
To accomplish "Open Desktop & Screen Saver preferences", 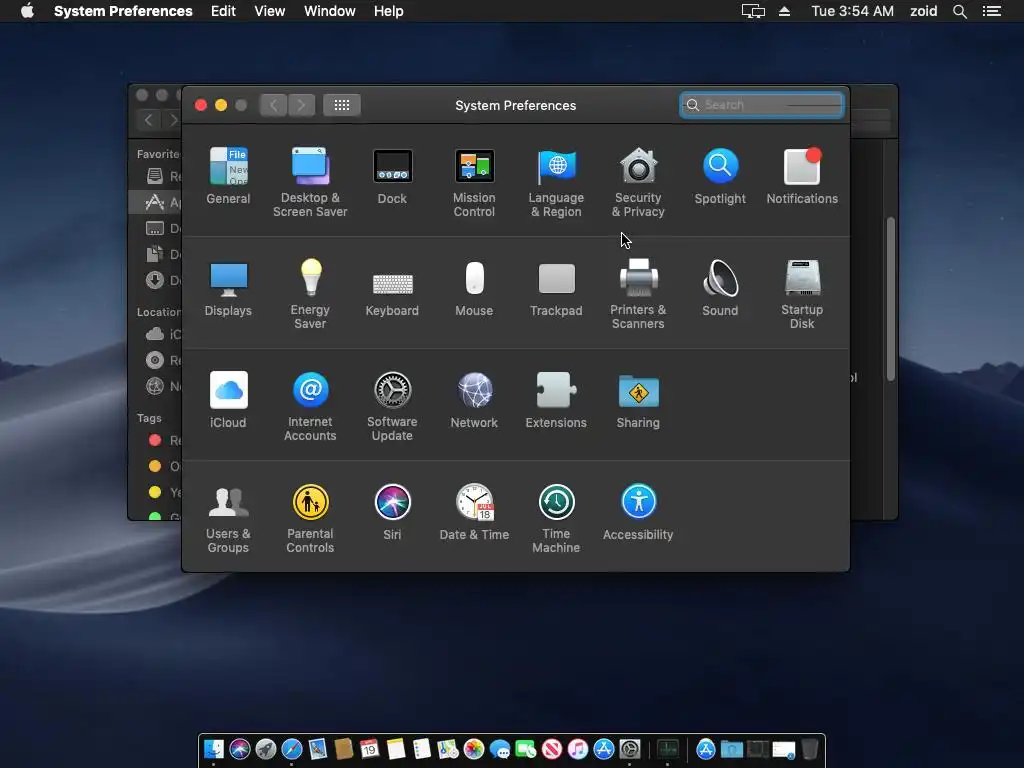I will coord(310,182).
